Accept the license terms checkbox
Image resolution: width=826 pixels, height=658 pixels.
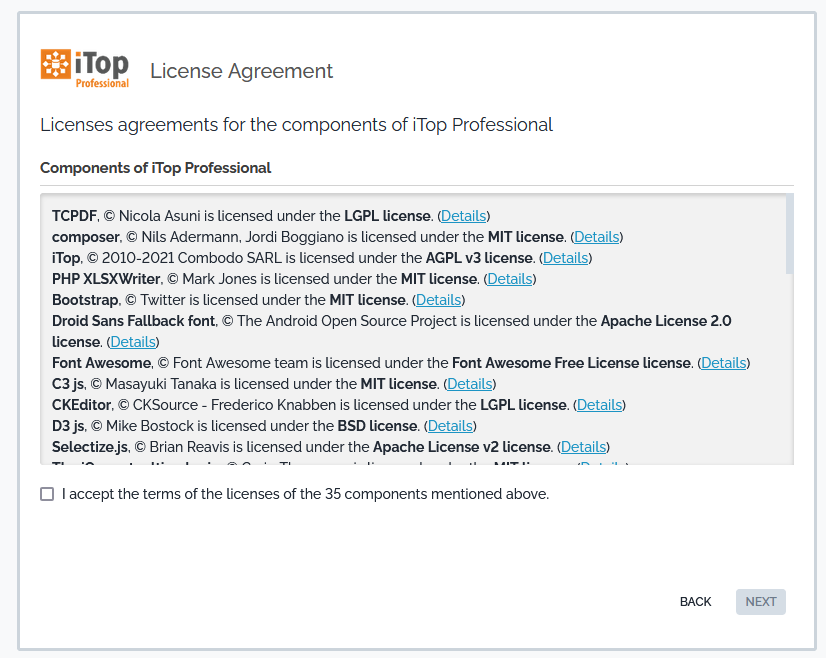(47, 494)
